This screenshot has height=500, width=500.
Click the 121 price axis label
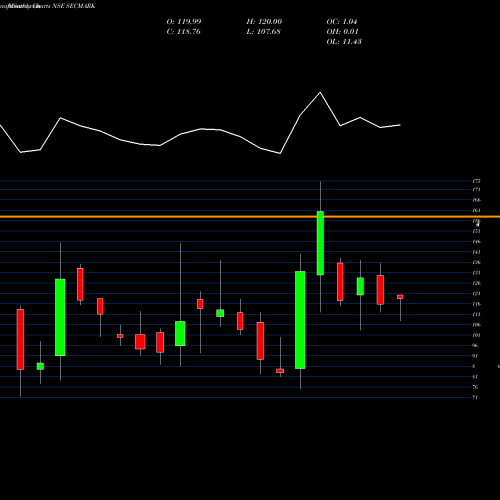[x=476, y=294]
